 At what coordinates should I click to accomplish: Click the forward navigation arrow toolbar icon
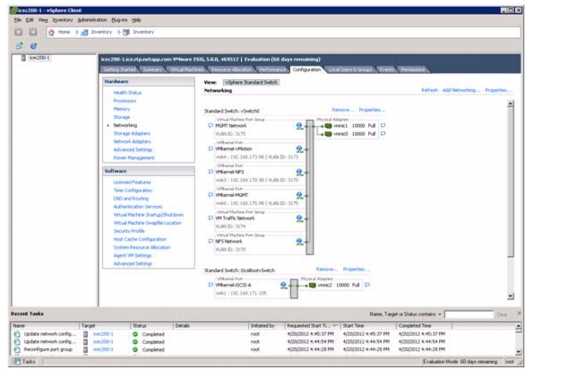coord(33,32)
